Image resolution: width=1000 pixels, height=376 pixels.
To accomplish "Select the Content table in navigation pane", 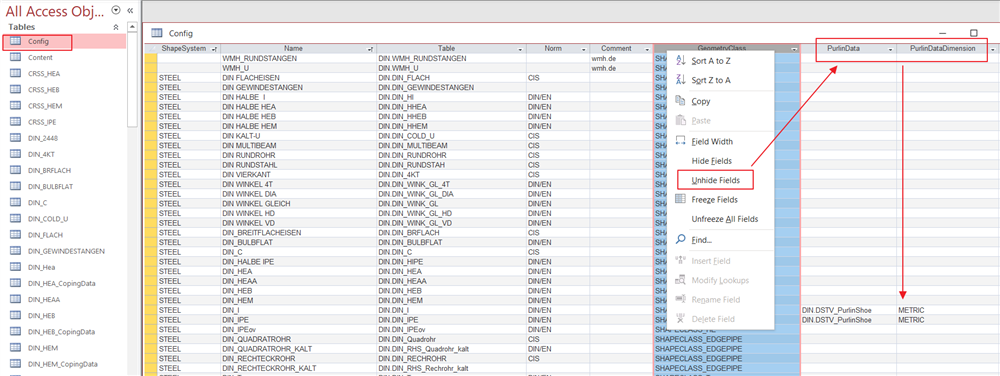I will 40,57.
